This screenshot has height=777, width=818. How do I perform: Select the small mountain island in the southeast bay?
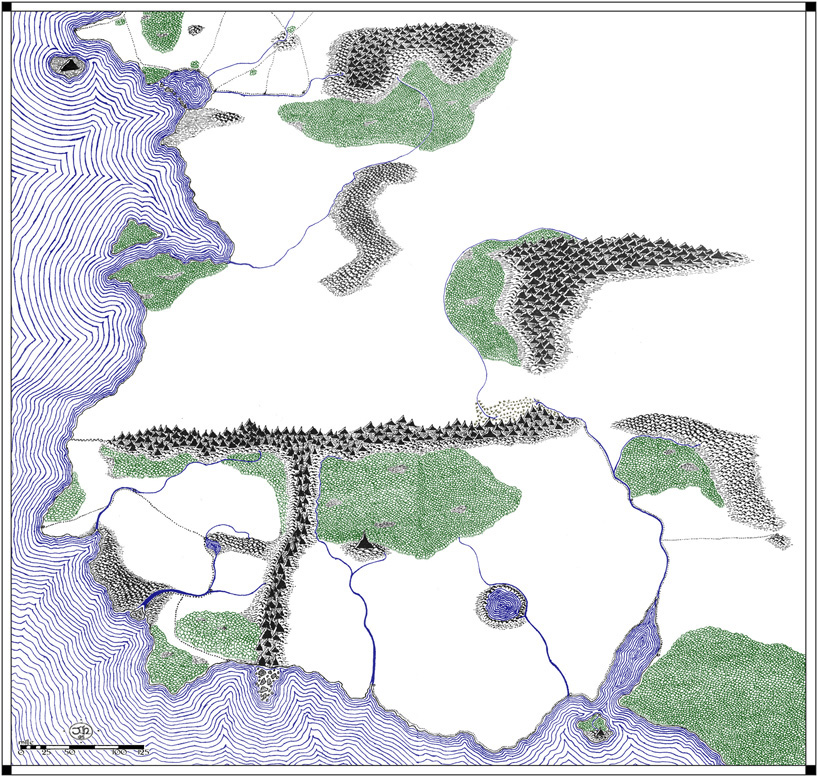pyautogui.click(x=598, y=729)
